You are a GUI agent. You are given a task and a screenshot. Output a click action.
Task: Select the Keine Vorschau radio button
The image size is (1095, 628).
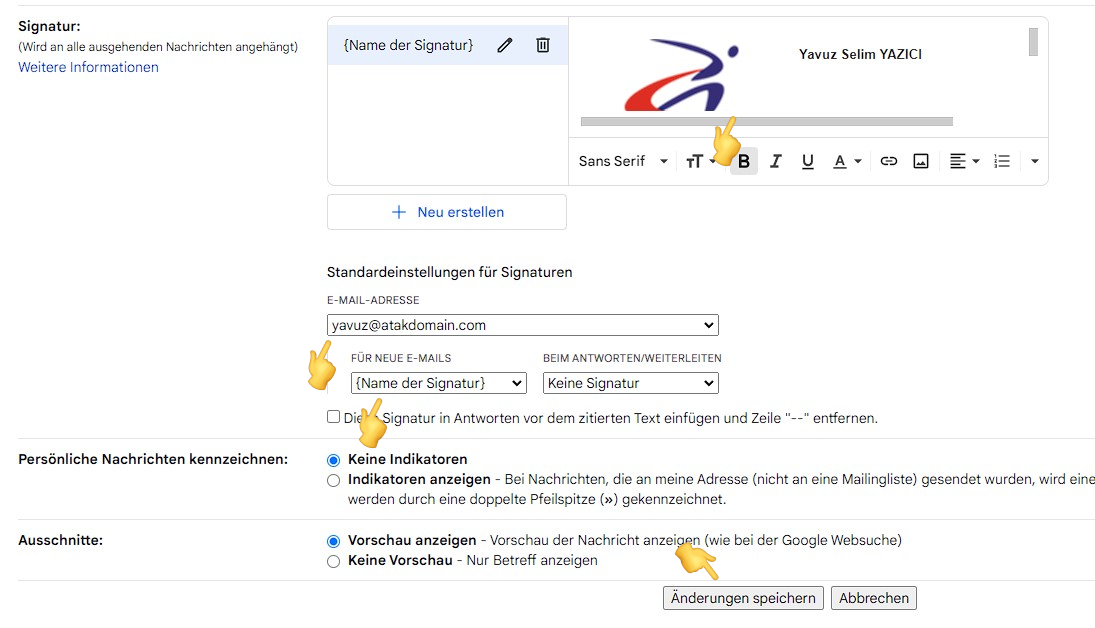click(x=333, y=560)
